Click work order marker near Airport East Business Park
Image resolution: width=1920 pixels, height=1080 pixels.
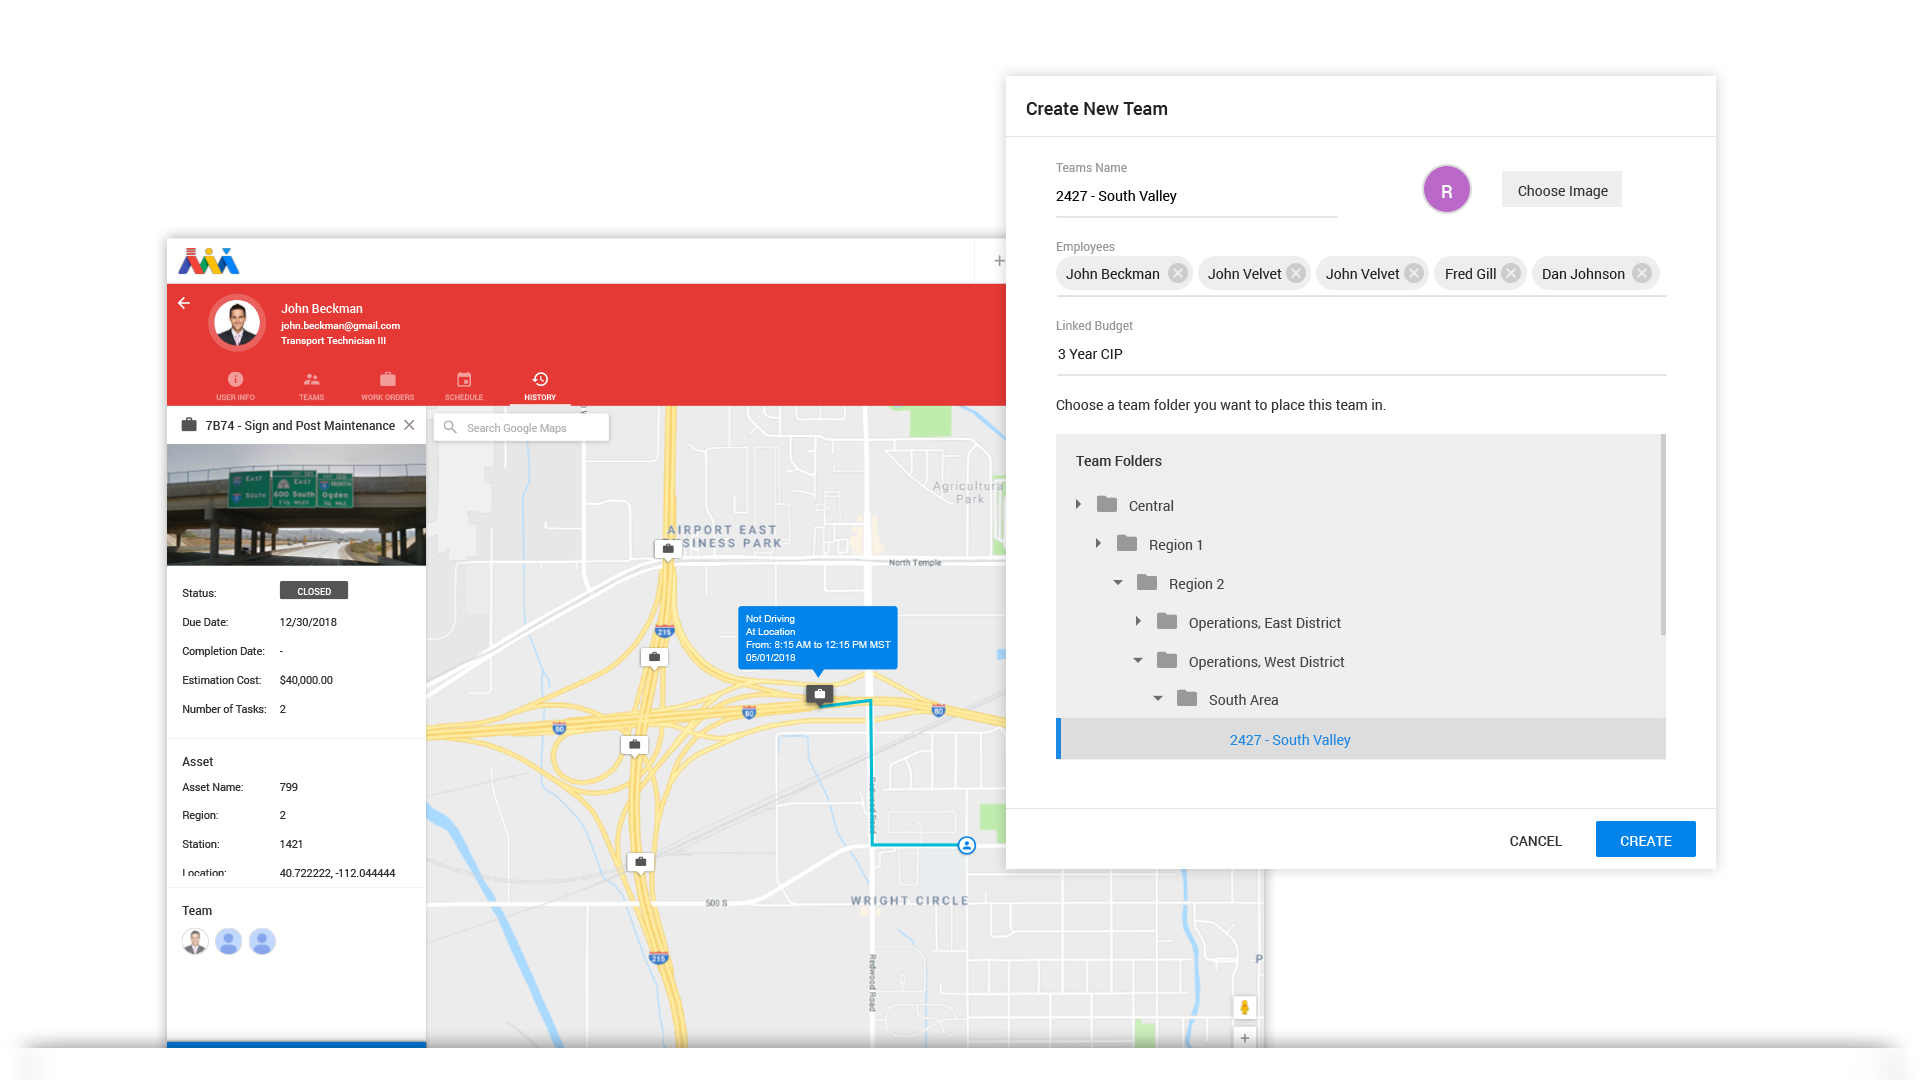(668, 549)
